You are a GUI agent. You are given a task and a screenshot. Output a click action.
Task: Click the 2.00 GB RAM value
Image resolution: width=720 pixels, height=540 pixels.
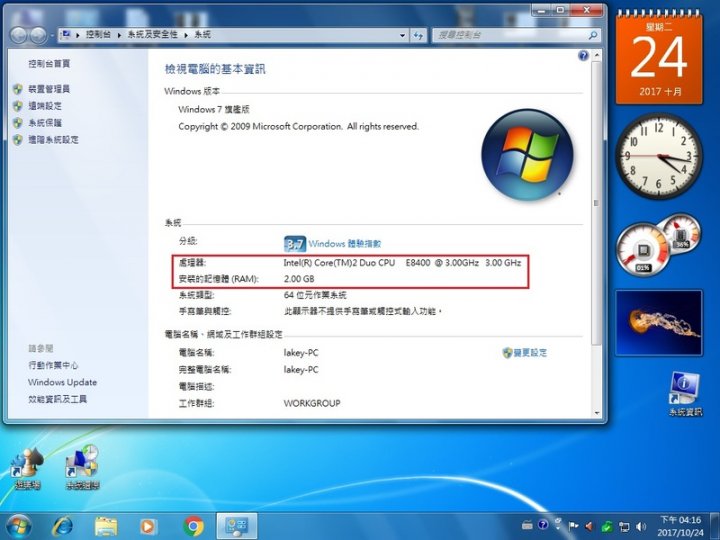pos(299,279)
